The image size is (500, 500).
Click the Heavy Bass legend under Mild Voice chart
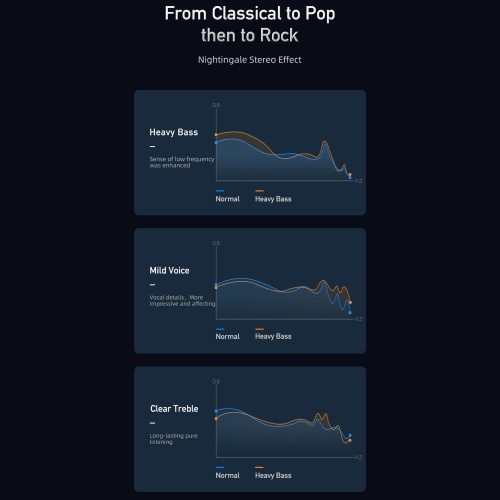pos(273,337)
